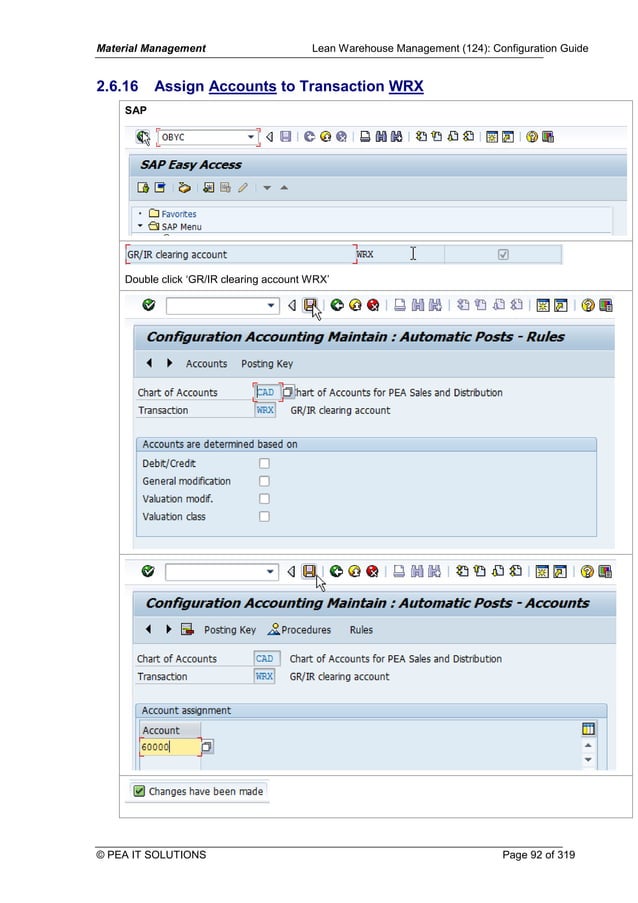This screenshot has width=638, height=903.
Task: Toggle the Debit/Credit checkbox
Action: [264, 463]
